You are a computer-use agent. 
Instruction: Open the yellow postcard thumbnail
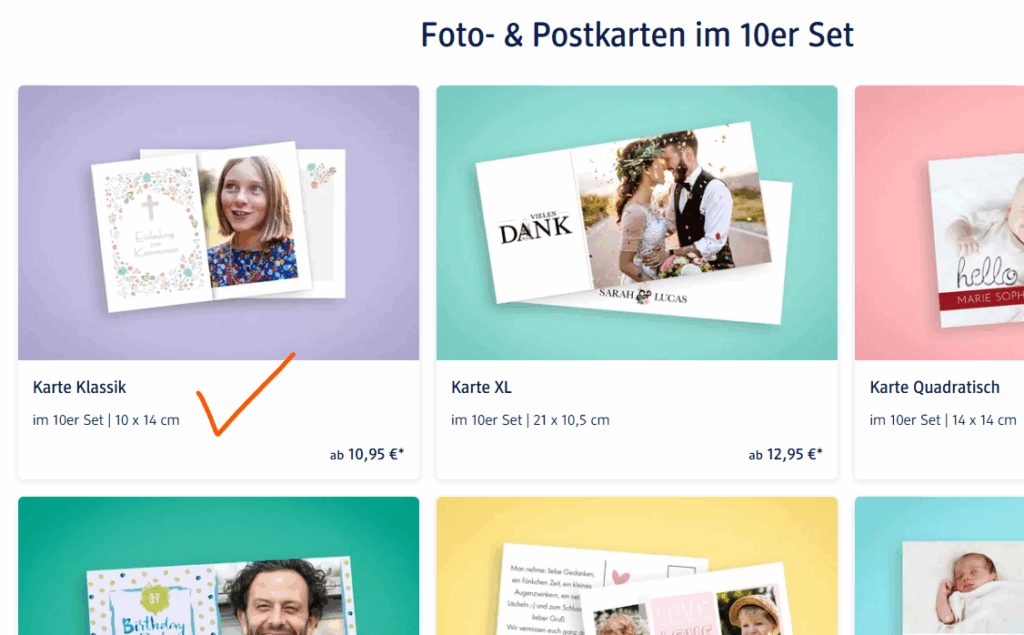(x=637, y=566)
